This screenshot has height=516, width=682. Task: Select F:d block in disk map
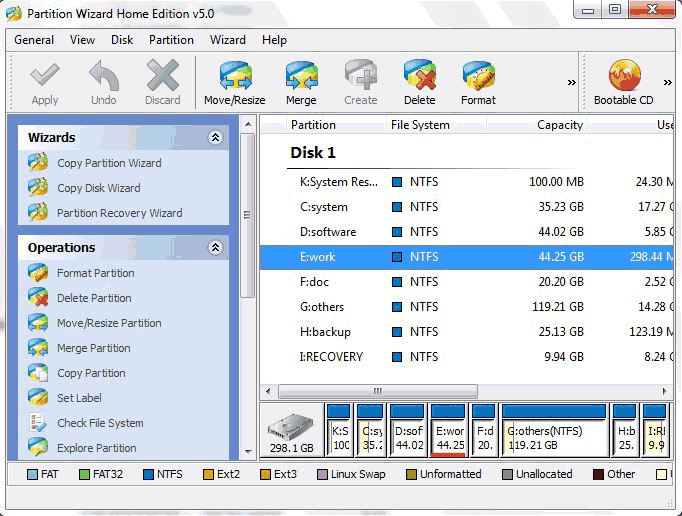[x=484, y=430]
